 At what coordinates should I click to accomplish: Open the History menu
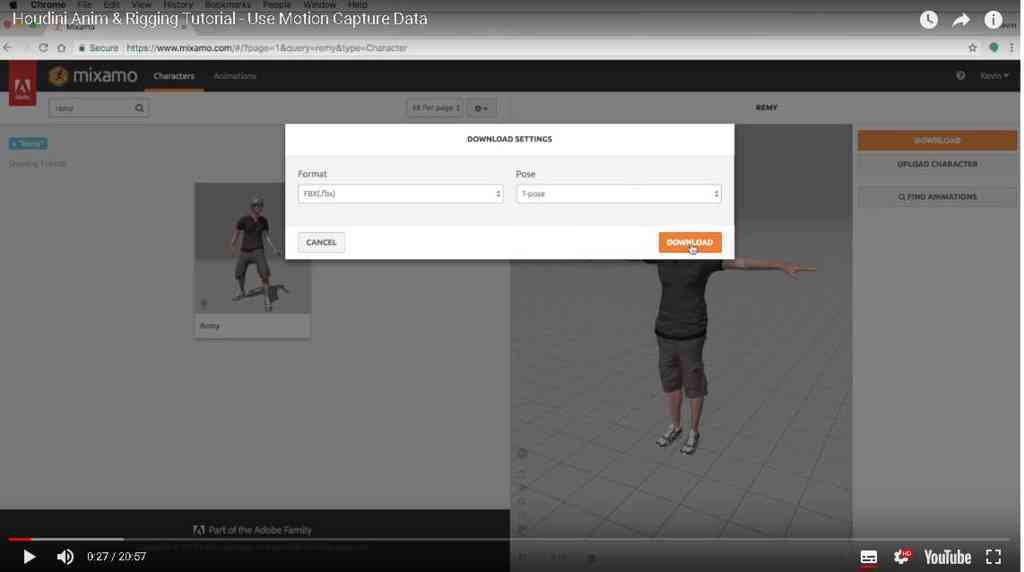178,5
